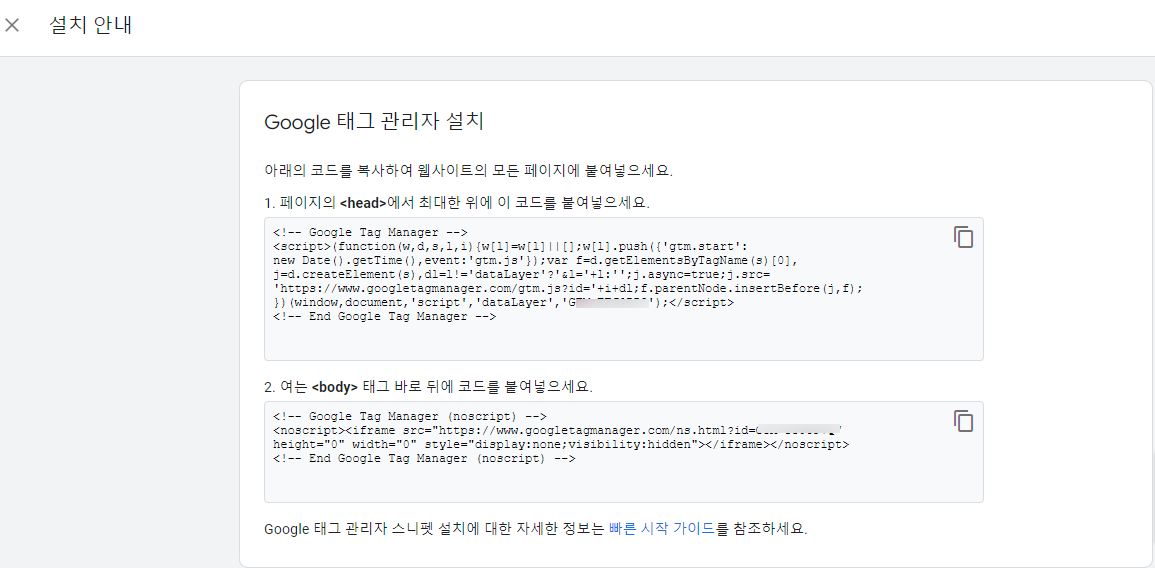
Task: Select the head script code box
Action: tap(624, 289)
